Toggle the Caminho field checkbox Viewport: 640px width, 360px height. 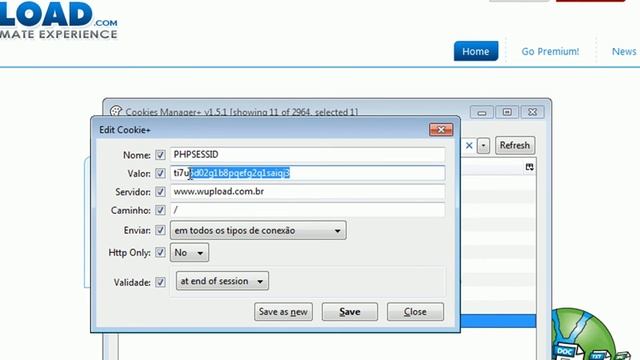tap(160, 210)
